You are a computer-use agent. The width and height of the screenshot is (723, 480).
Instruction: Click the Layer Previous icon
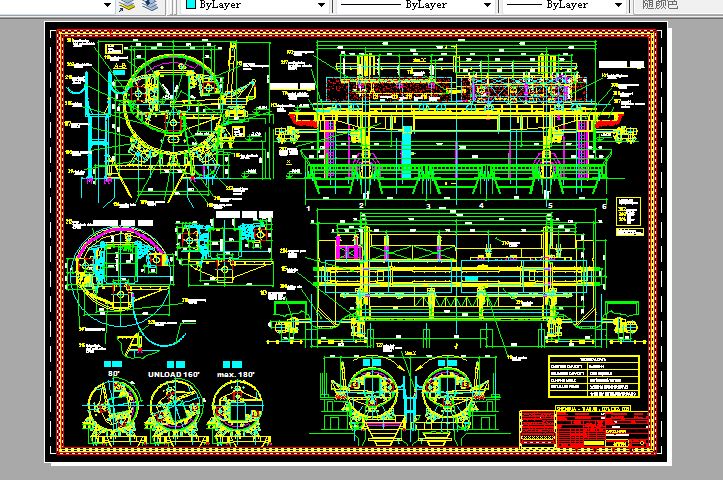point(149,6)
